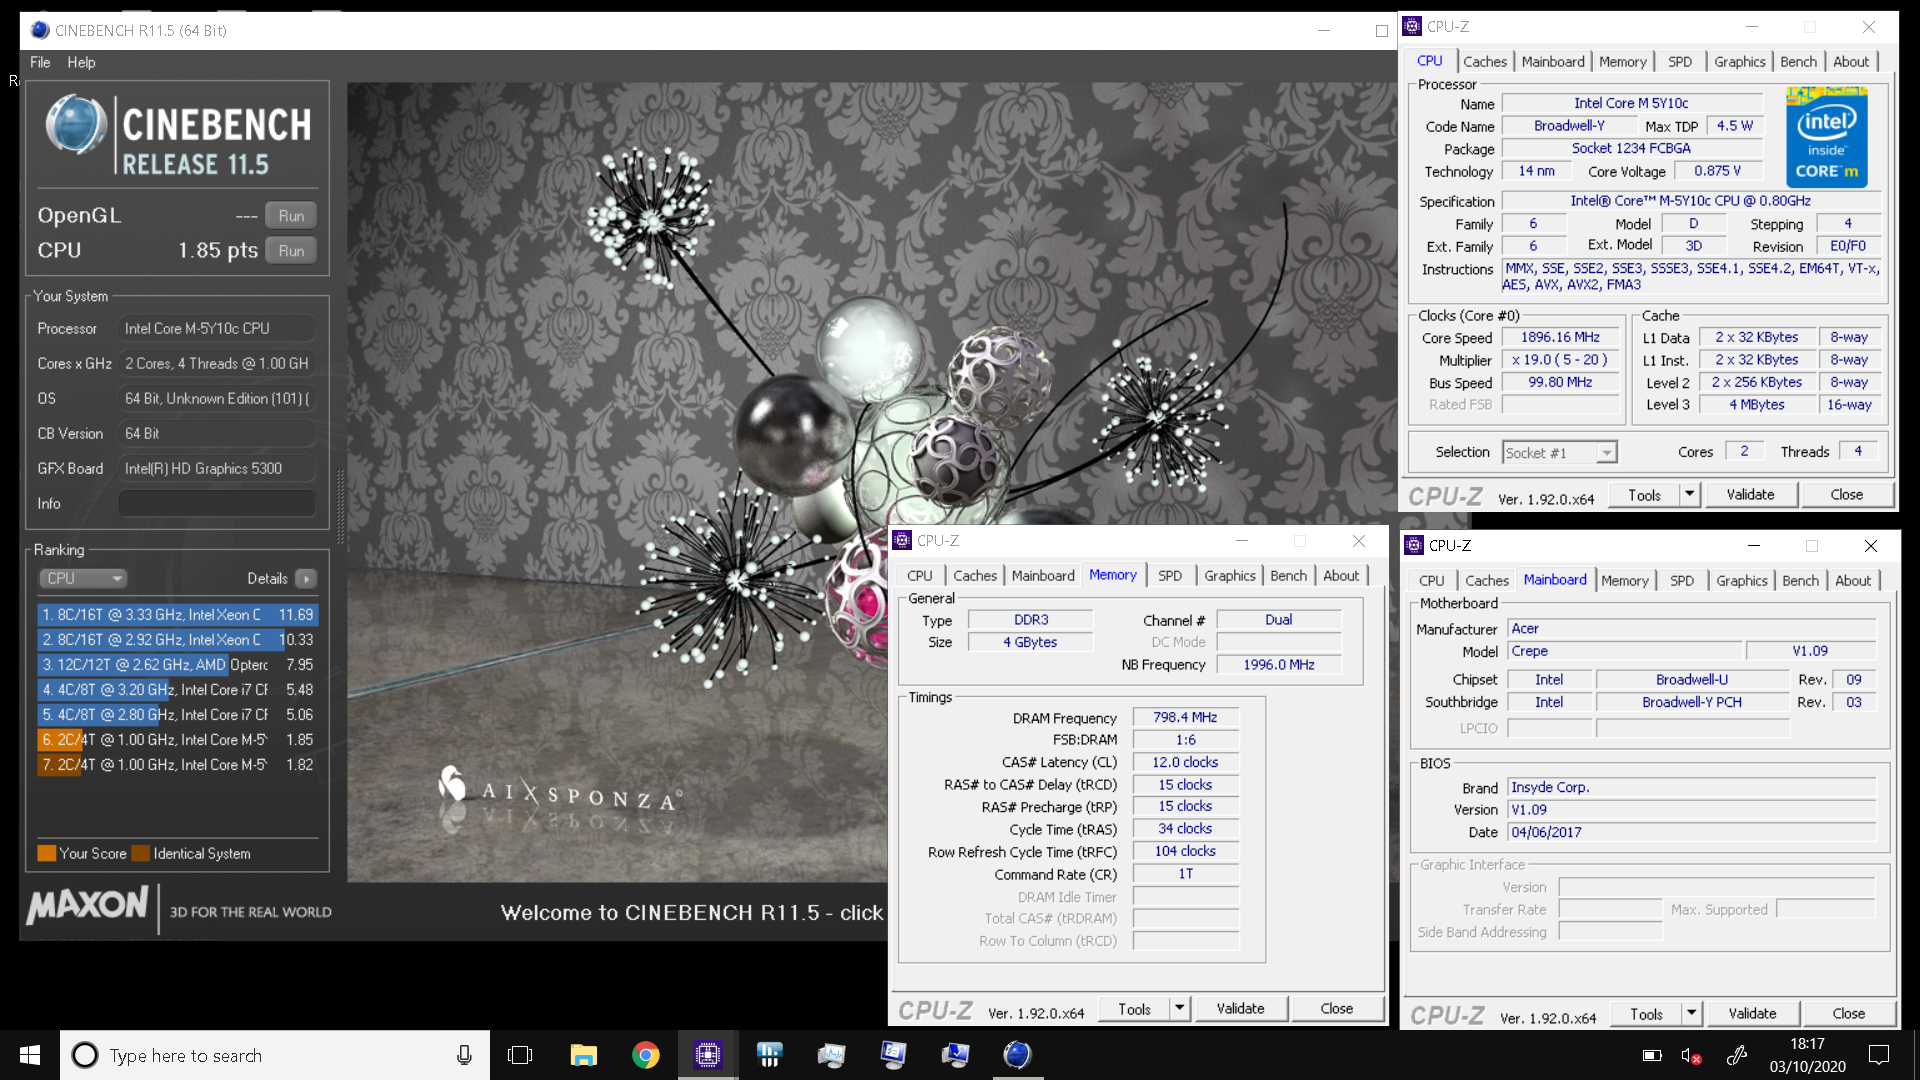
Task: Run the OpenGL benchmark
Action: [291, 216]
